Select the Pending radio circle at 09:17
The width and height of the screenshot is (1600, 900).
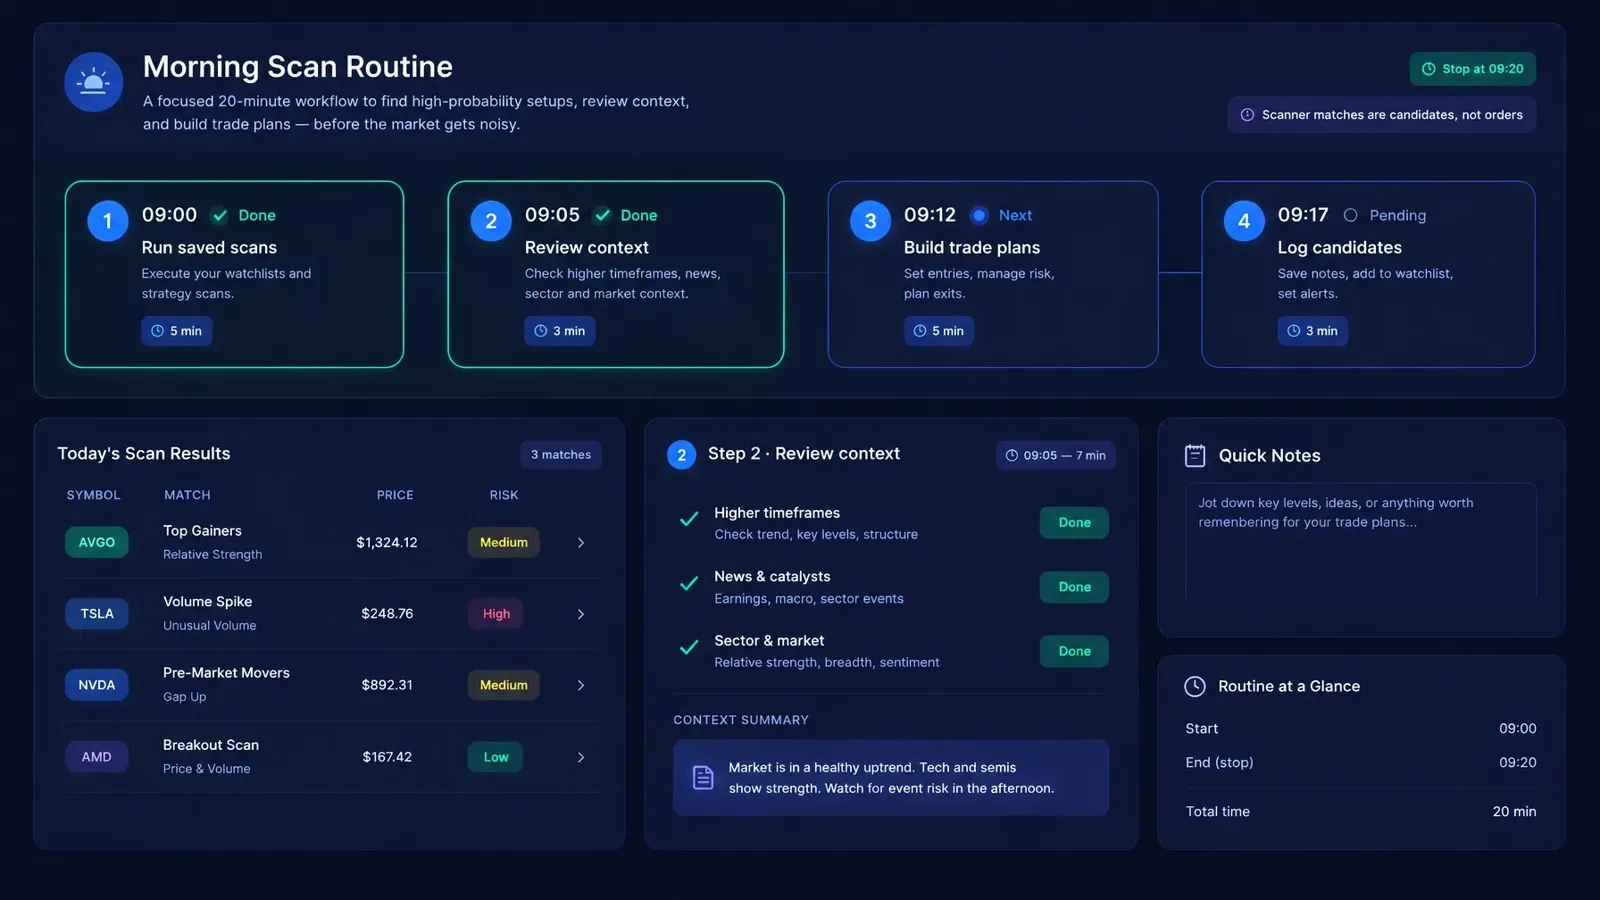tap(1350, 215)
